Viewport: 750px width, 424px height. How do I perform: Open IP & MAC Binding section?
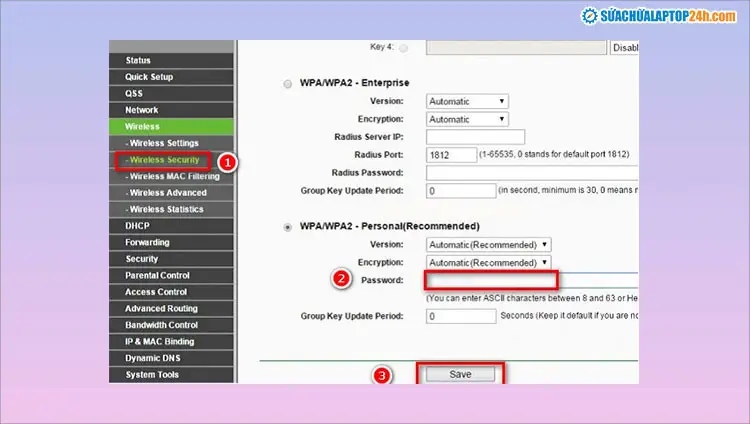tap(171, 341)
